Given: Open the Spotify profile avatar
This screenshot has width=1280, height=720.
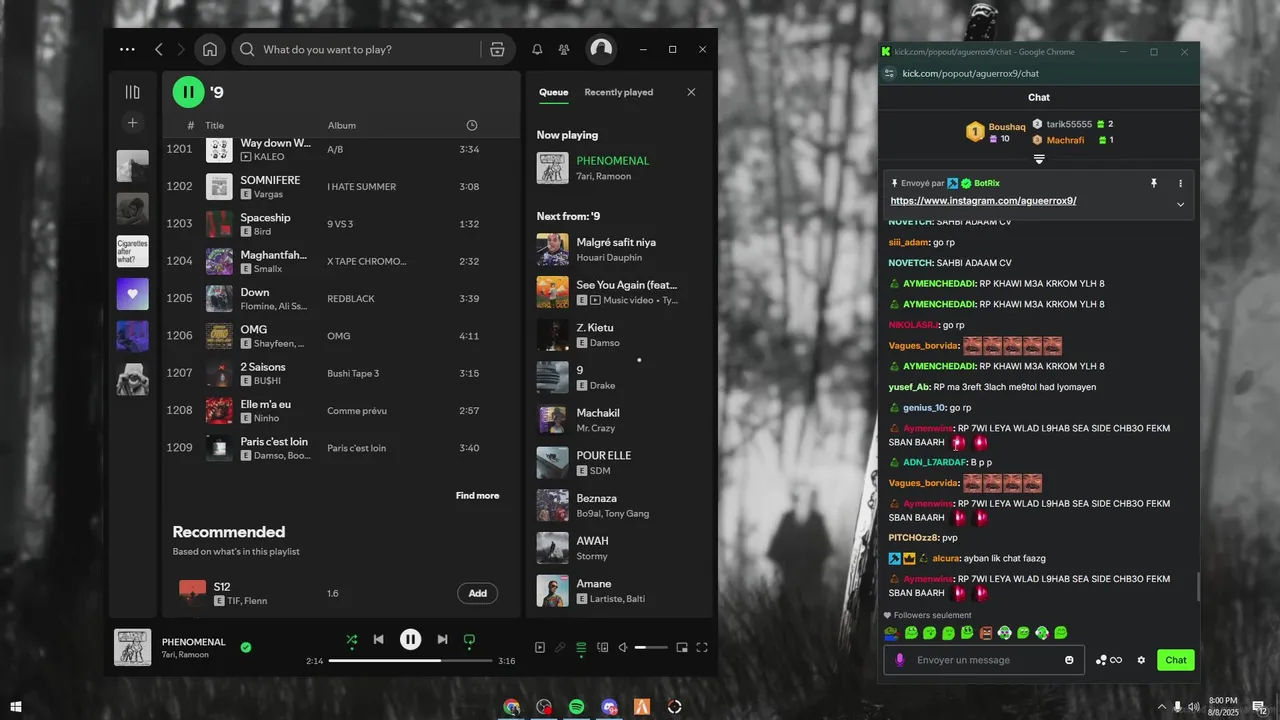Looking at the screenshot, I should pyautogui.click(x=601, y=49).
